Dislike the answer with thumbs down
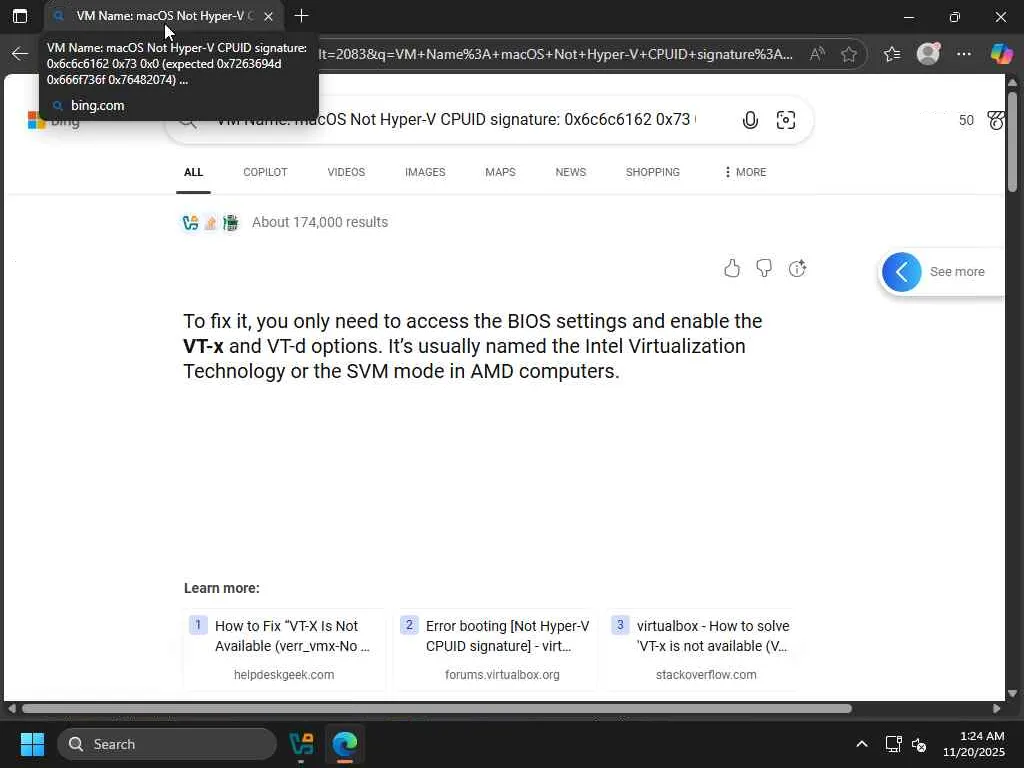1024x768 pixels. [x=764, y=268]
